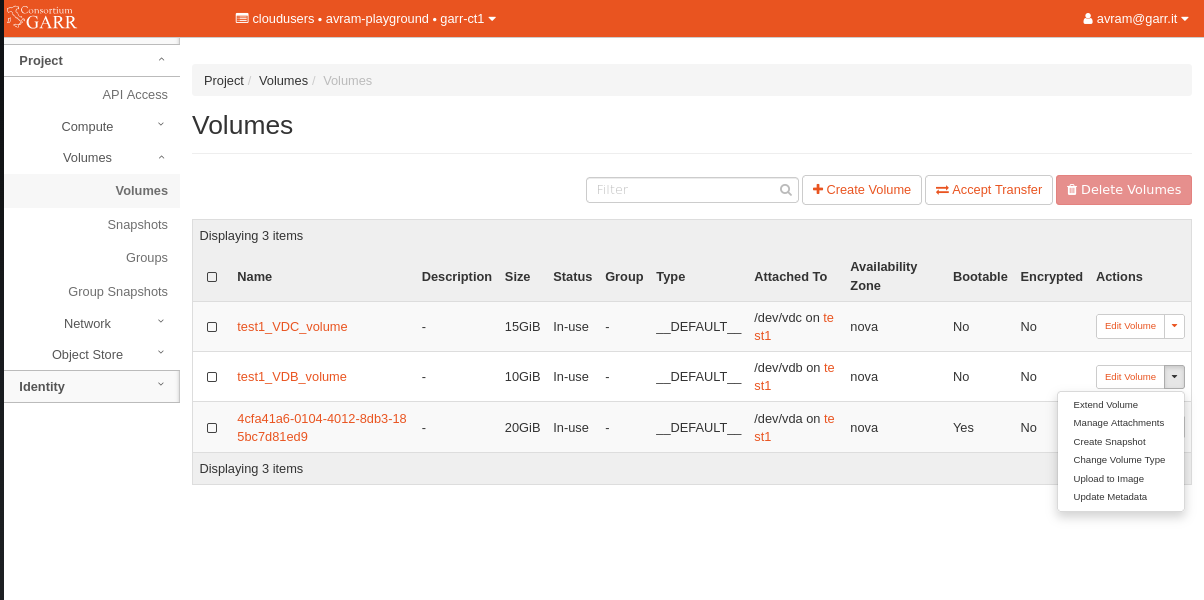This screenshot has height=600, width=1204.
Task: Check the box for test1_VDB_volume
Action: point(212,377)
